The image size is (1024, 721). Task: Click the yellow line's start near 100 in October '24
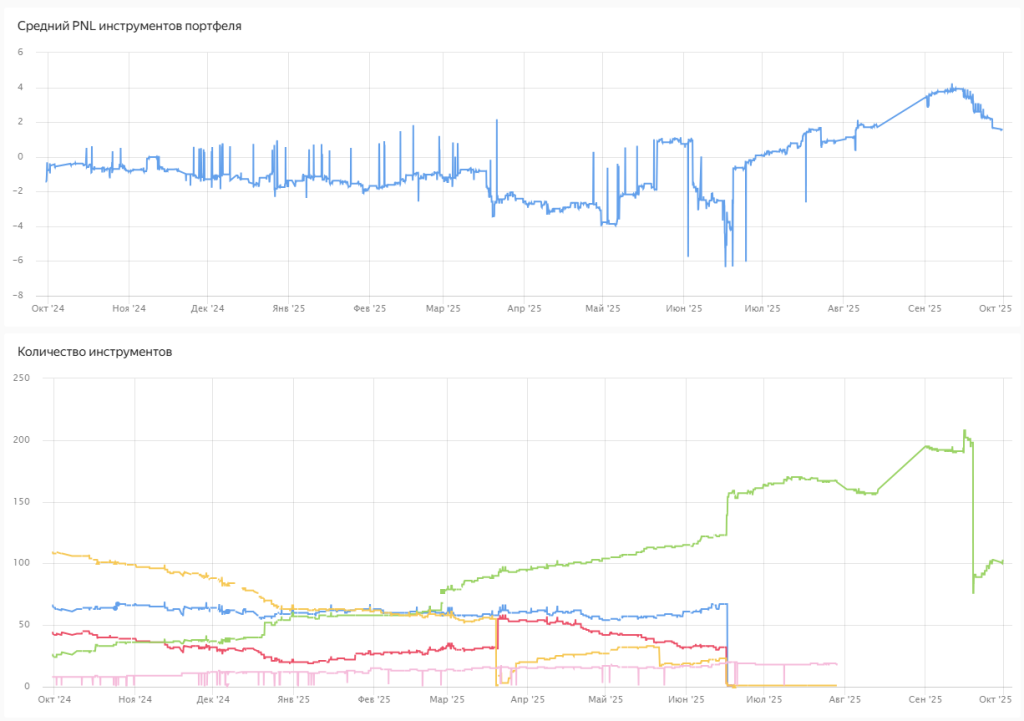[54, 553]
